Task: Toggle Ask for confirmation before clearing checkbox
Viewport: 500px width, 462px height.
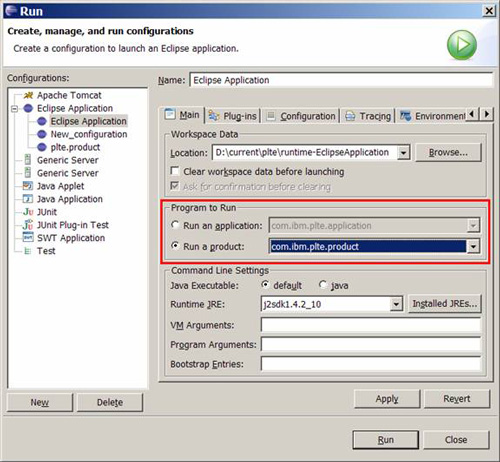Action: [x=174, y=185]
